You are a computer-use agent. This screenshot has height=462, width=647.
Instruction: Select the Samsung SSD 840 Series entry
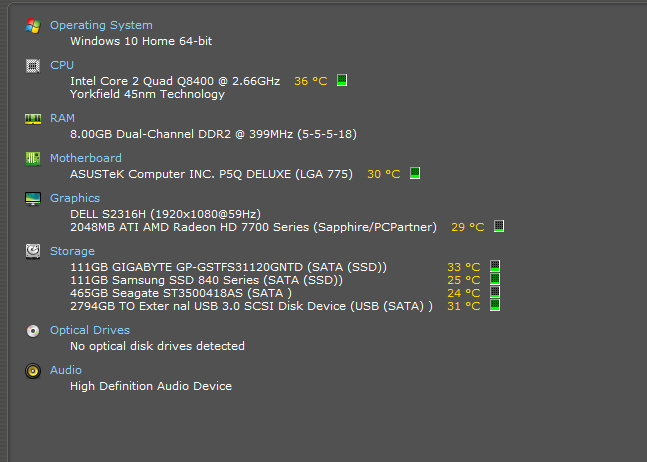(206, 280)
